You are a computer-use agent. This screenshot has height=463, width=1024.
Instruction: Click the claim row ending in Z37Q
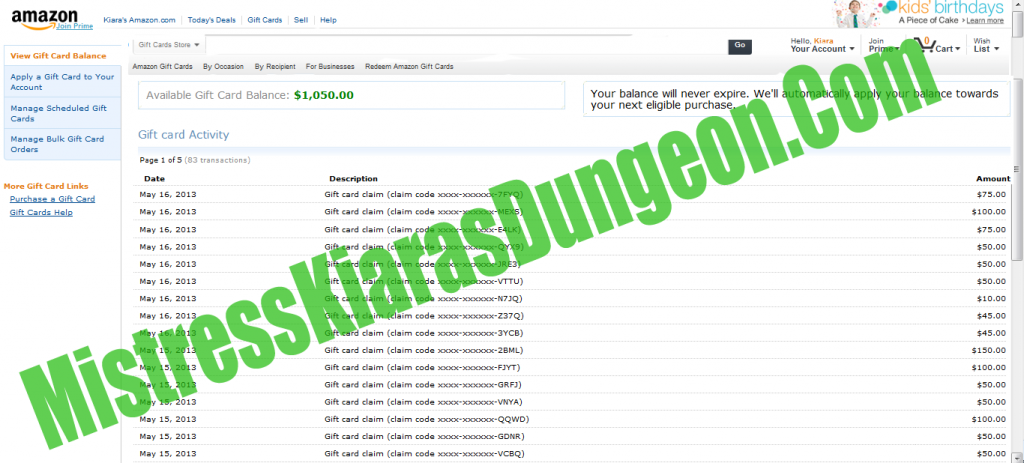pyautogui.click(x=573, y=316)
